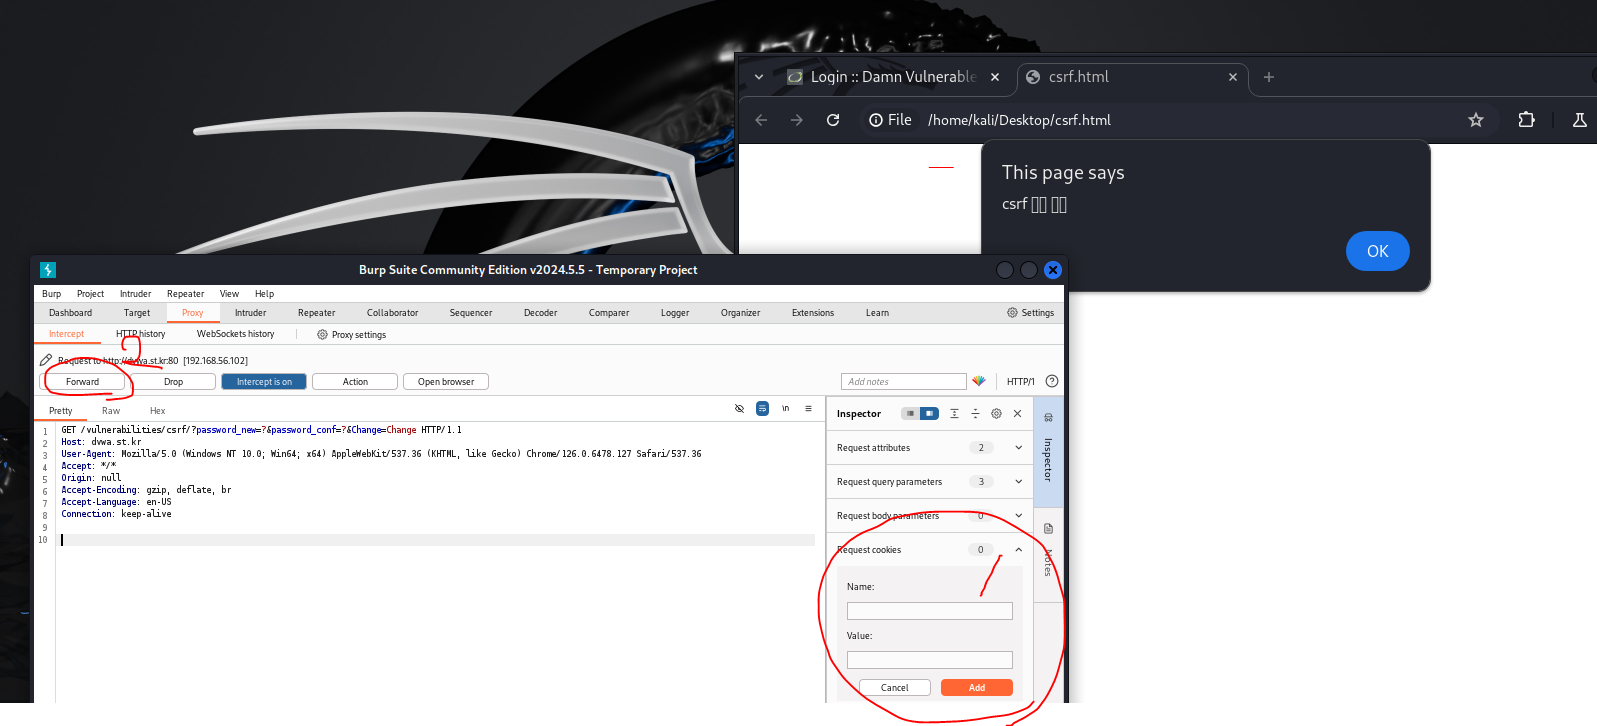
Task: Click Inspector expand all sections icon
Action: [954, 413]
